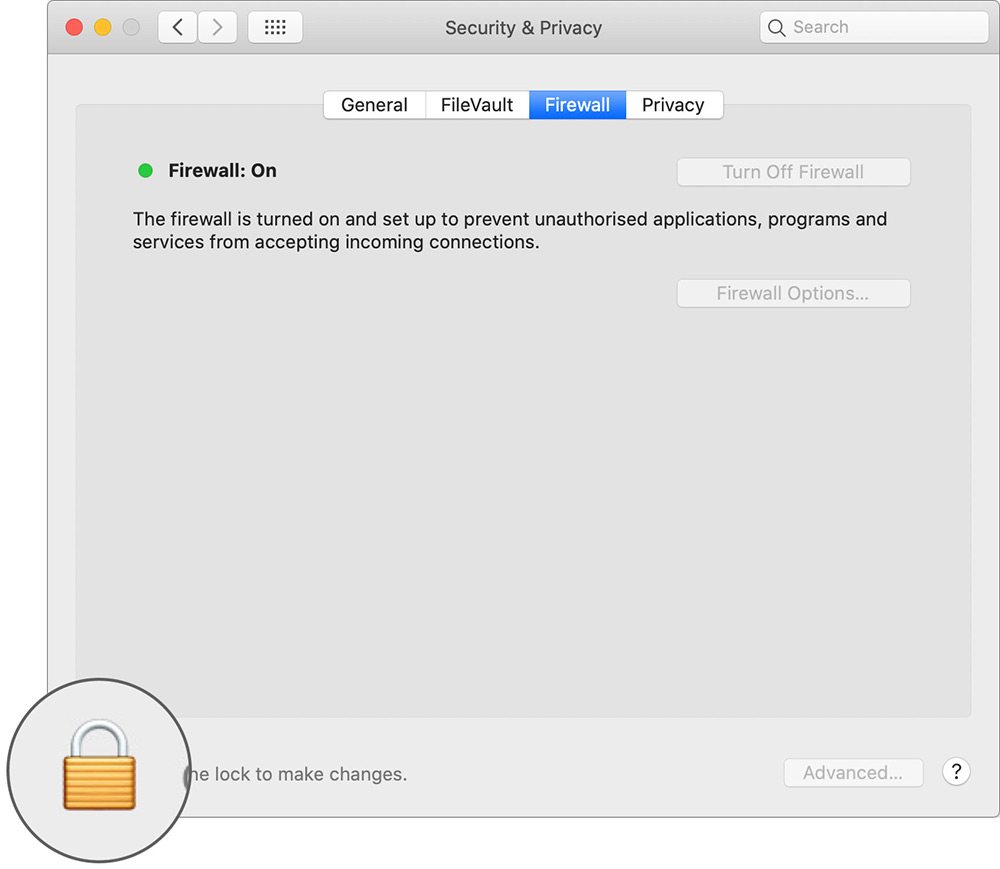Open the FileVault tab
1000x869 pixels.
coord(477,104)
